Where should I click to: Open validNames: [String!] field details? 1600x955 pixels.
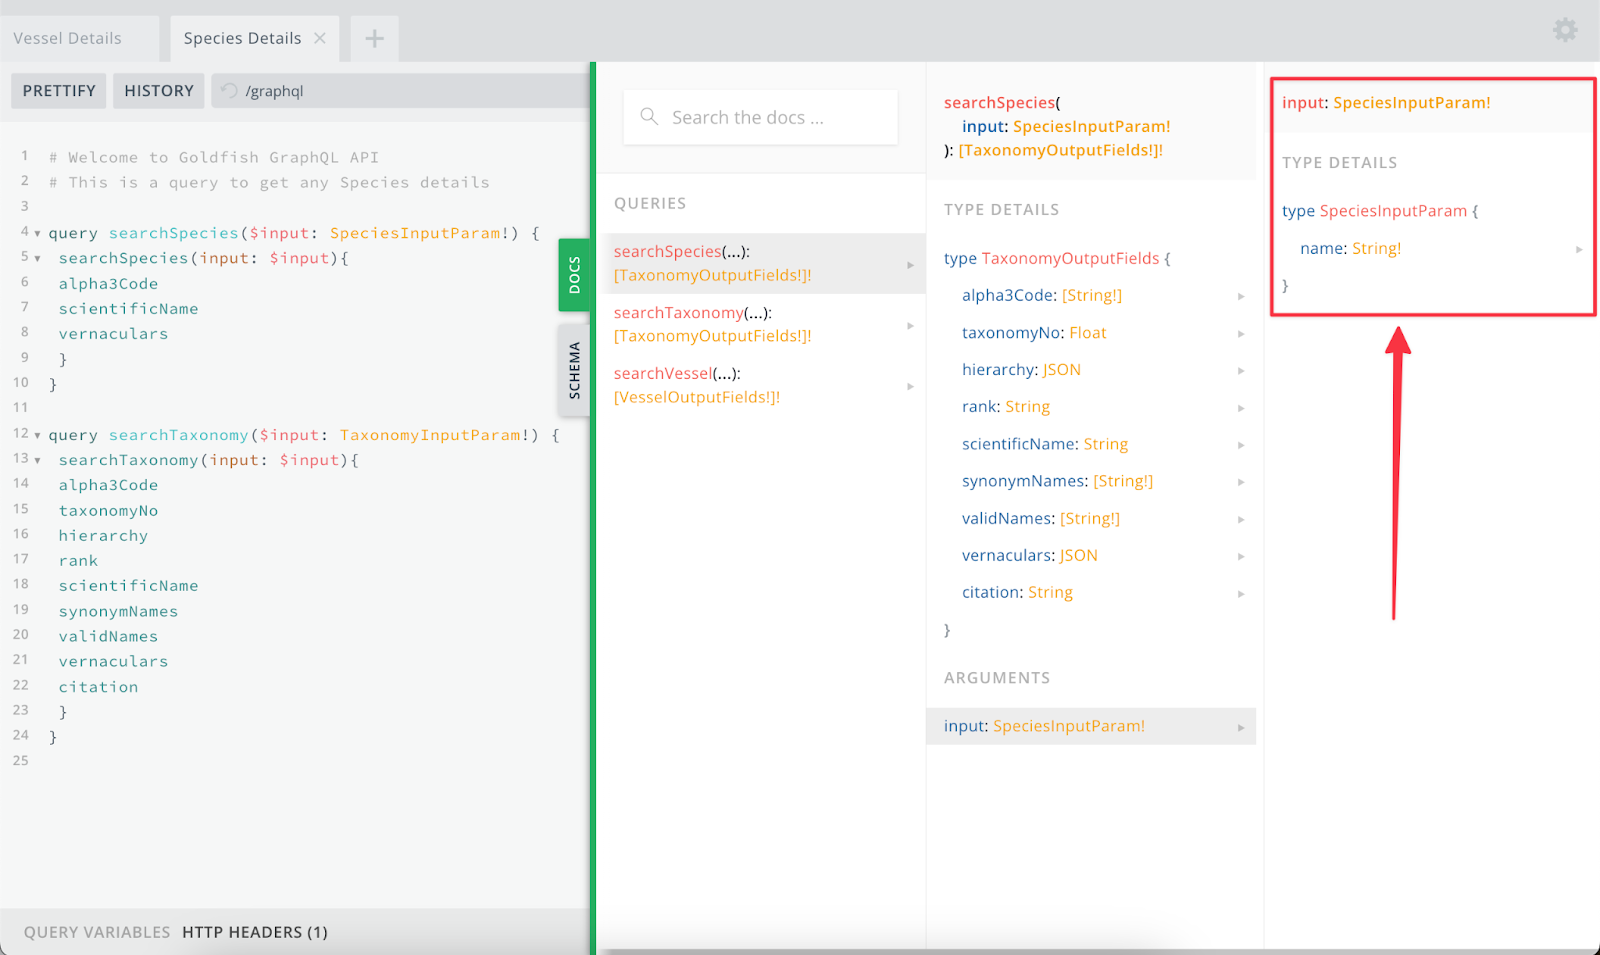click(1091, 519)
